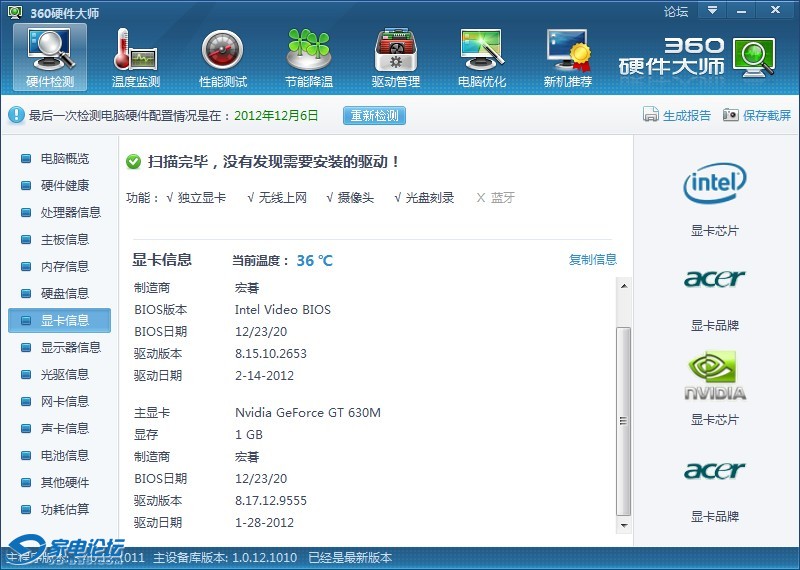Open 驱动管理 driver management icon
The width and height of the screenshot is (800, 570).
click(x=396, y=56)
